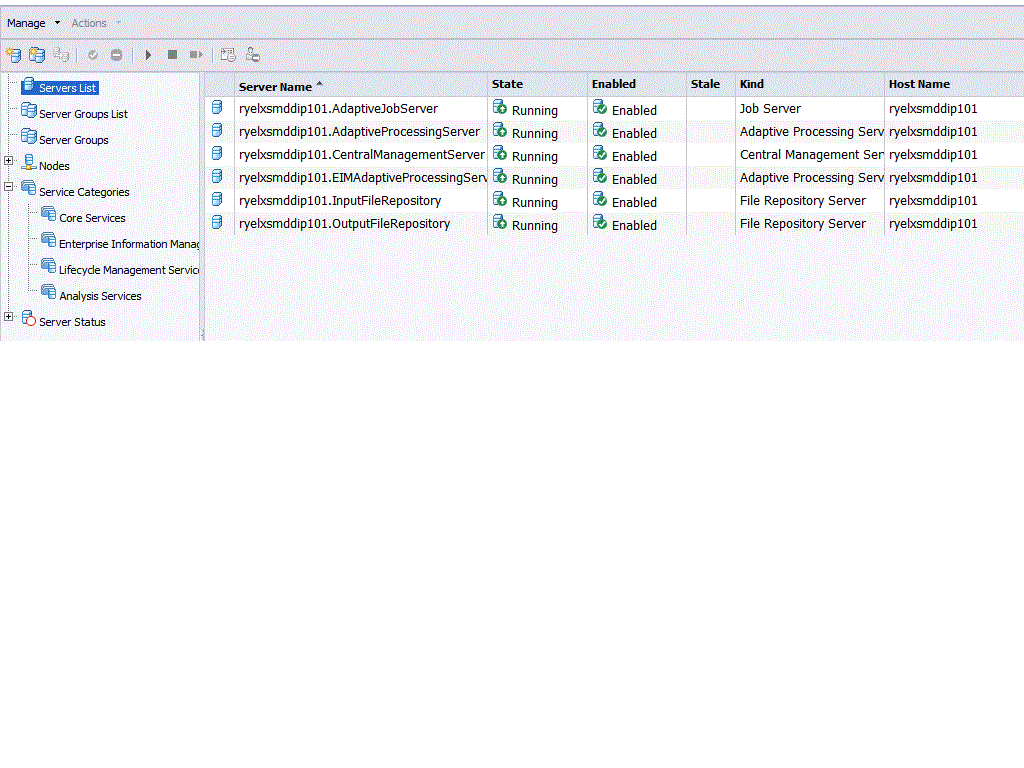Screen dimensions: 1024x768
Task: Select Server Groups in the tree
Action: (x=74, y=140)
